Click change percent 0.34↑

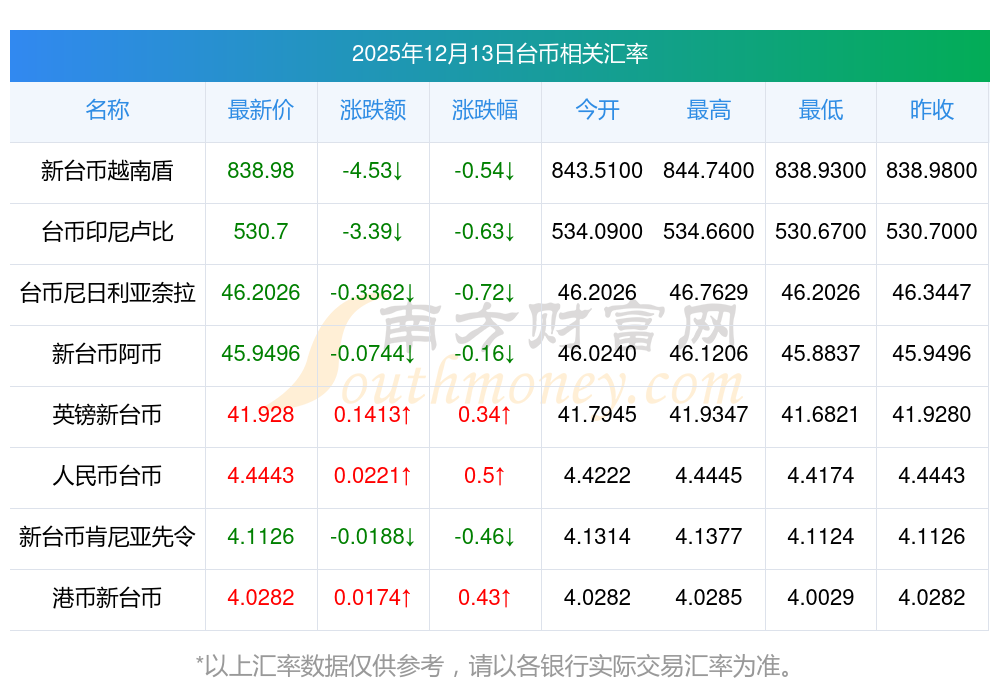point(485,415)
